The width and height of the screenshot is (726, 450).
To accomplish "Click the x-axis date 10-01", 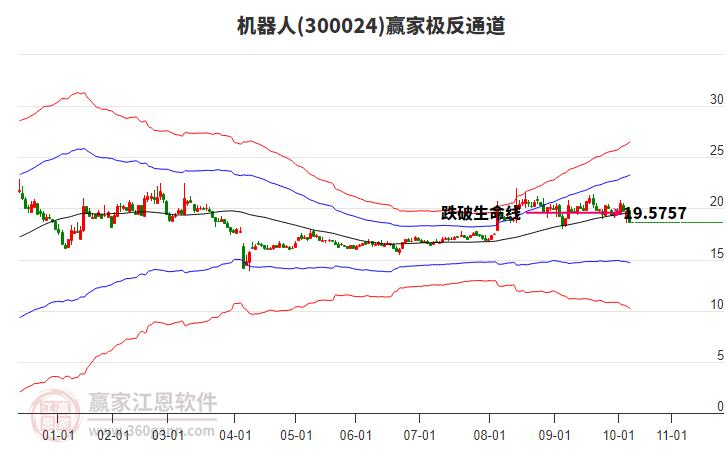I will [618, 435].
